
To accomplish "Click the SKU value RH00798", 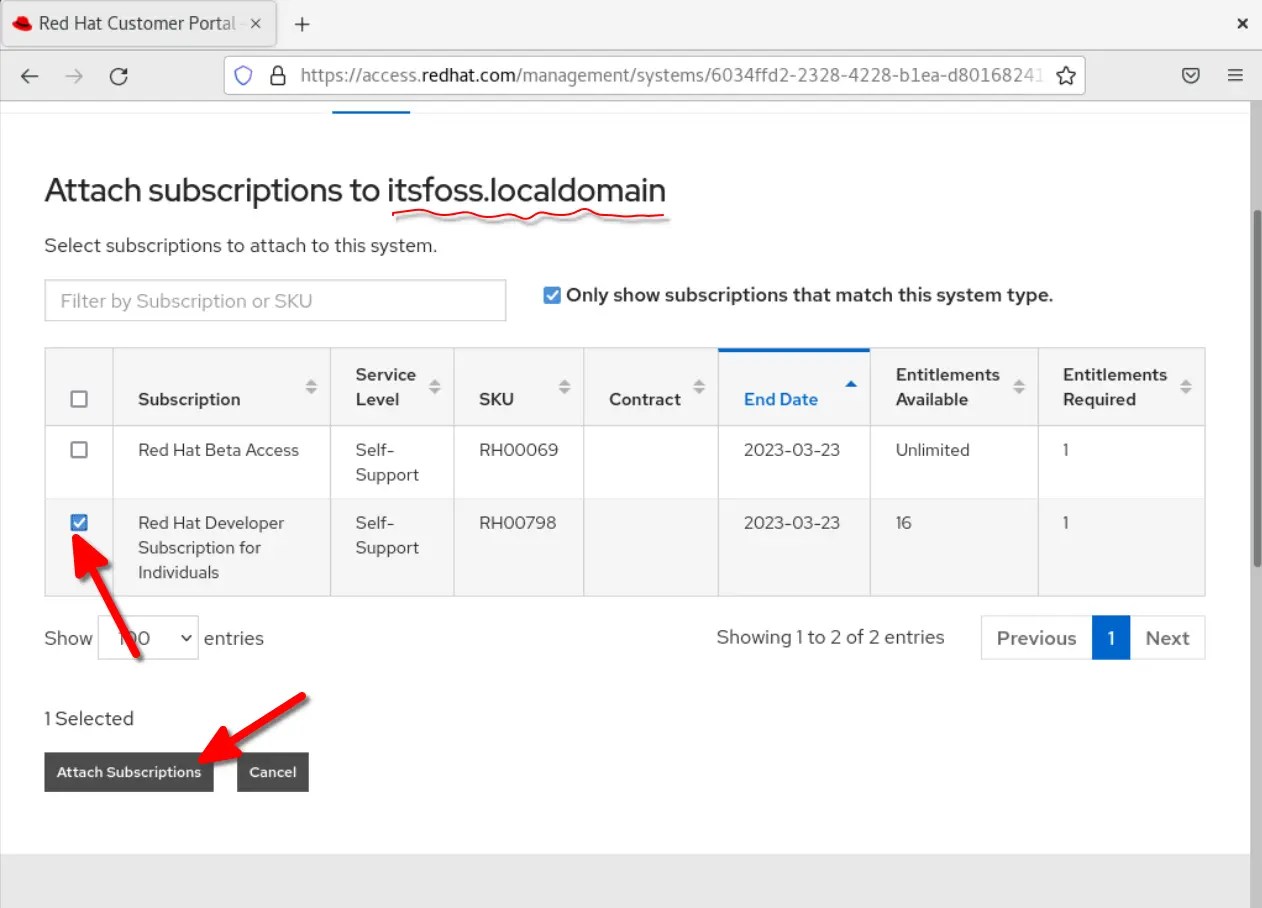I will pos(517,522).
